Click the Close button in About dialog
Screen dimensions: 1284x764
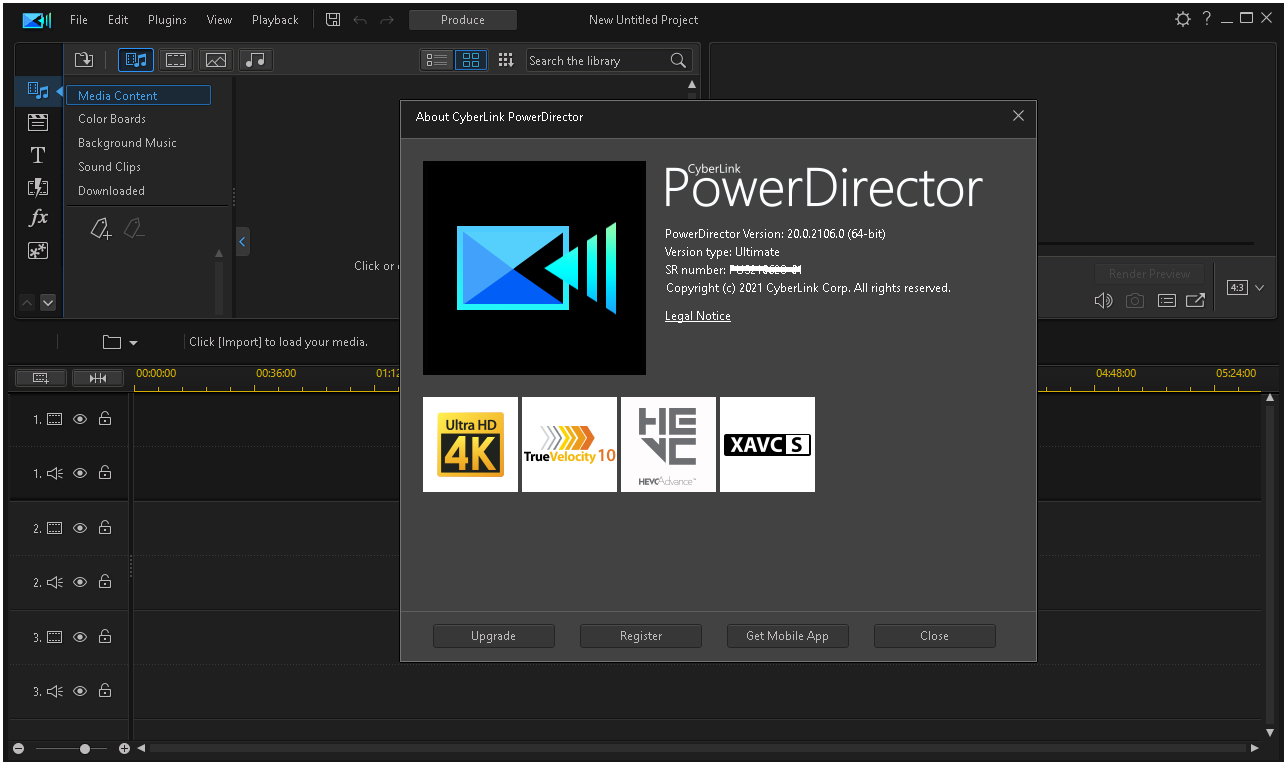935,636
